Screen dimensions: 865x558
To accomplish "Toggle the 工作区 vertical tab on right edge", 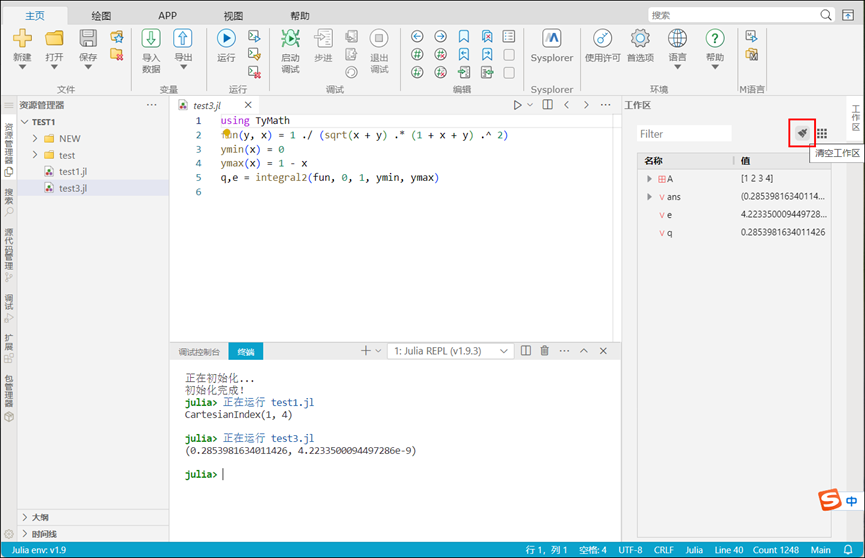I will [x=856, y=118].
